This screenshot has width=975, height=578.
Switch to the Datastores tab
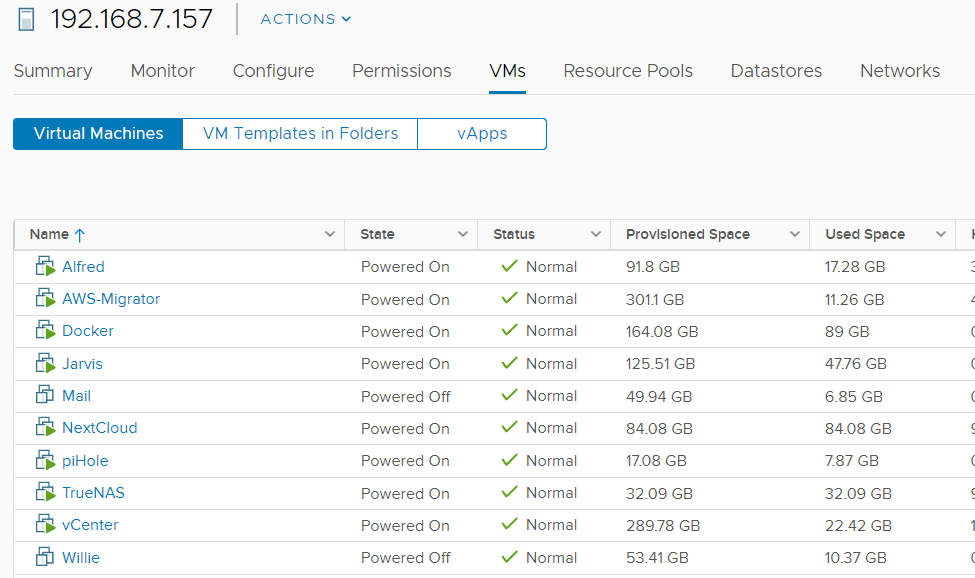pyautogui.click(x=776, y=71)
